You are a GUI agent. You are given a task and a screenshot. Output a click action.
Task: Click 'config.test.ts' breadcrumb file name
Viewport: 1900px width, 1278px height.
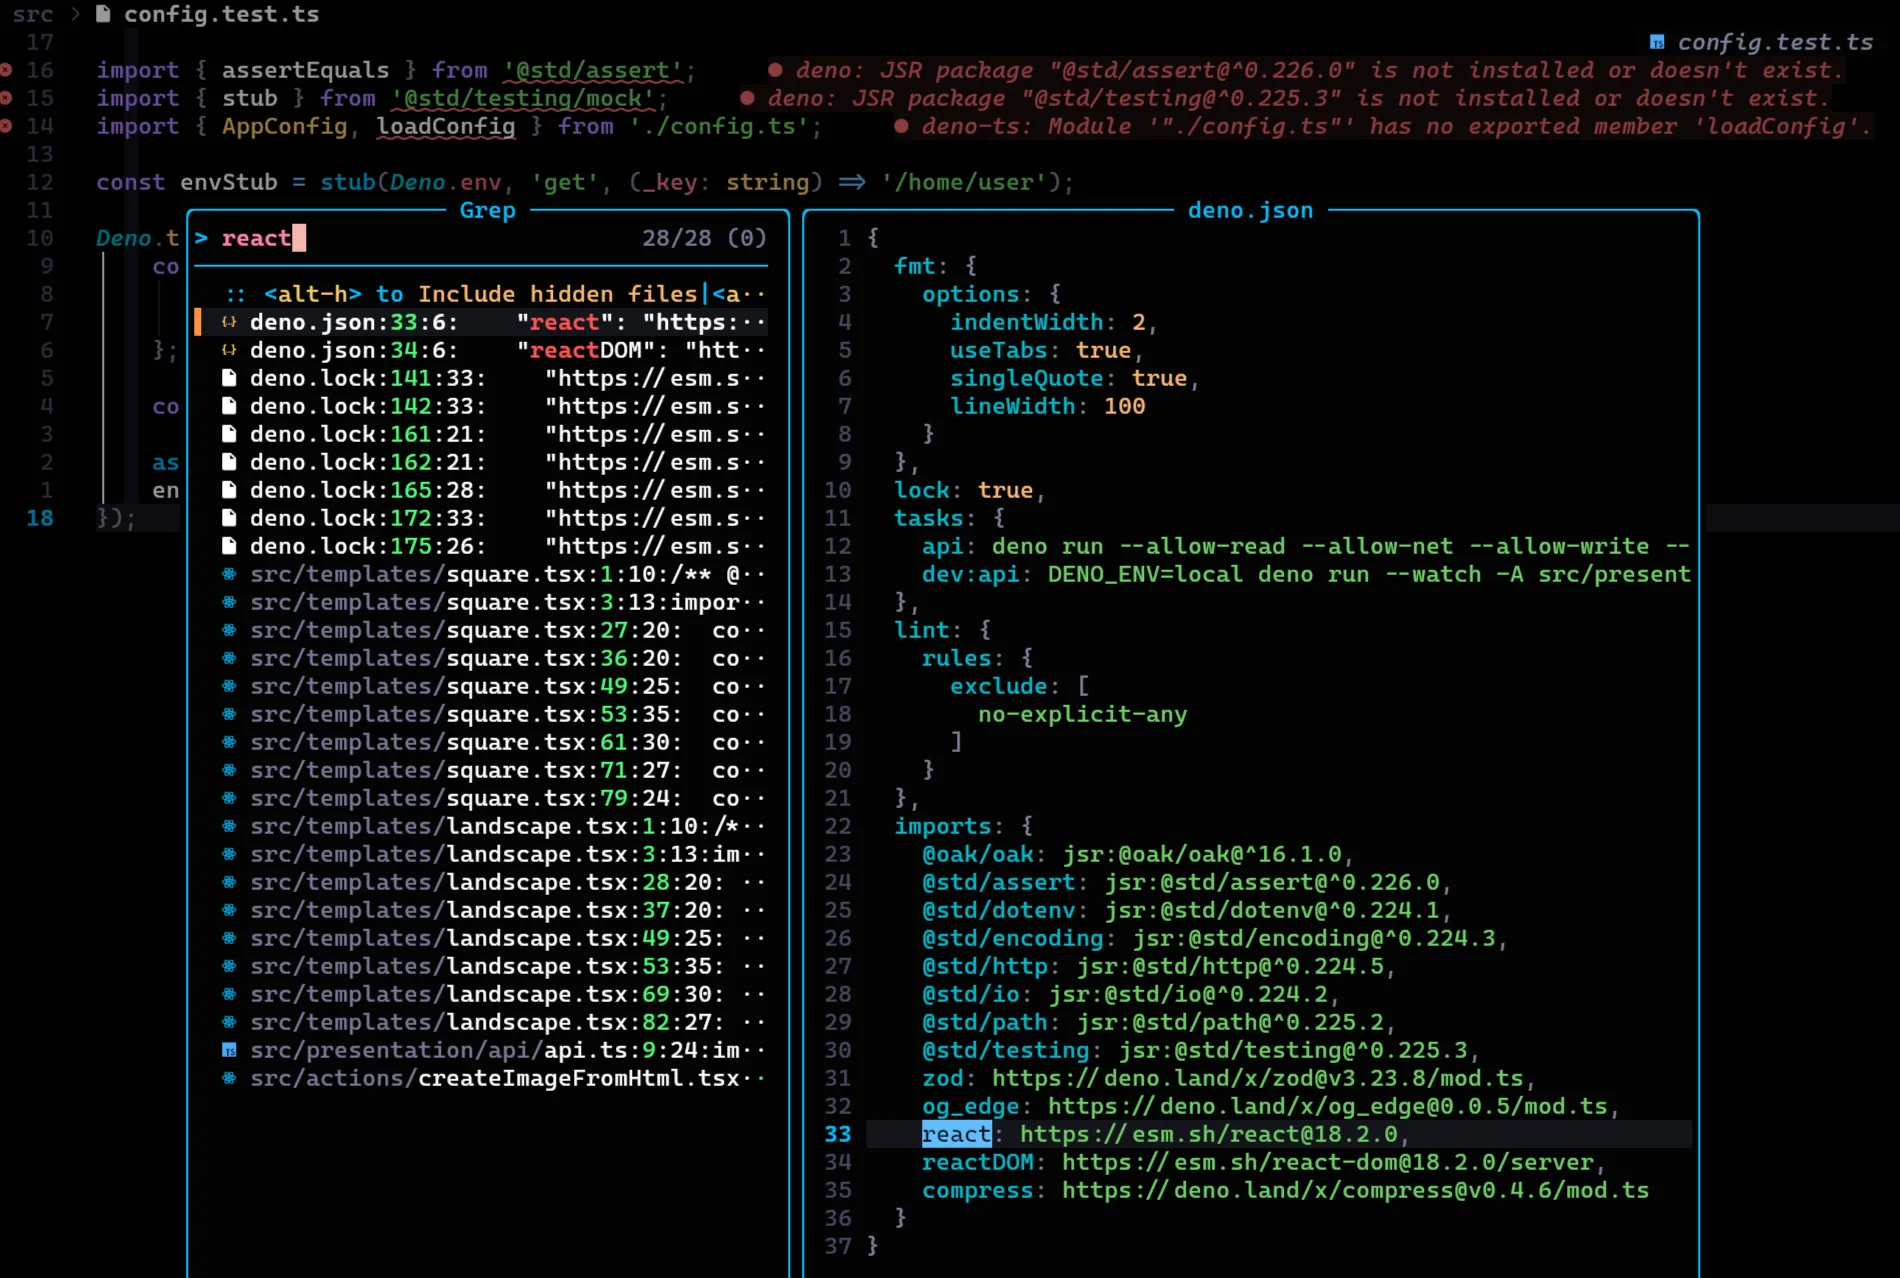click(221, 14)
